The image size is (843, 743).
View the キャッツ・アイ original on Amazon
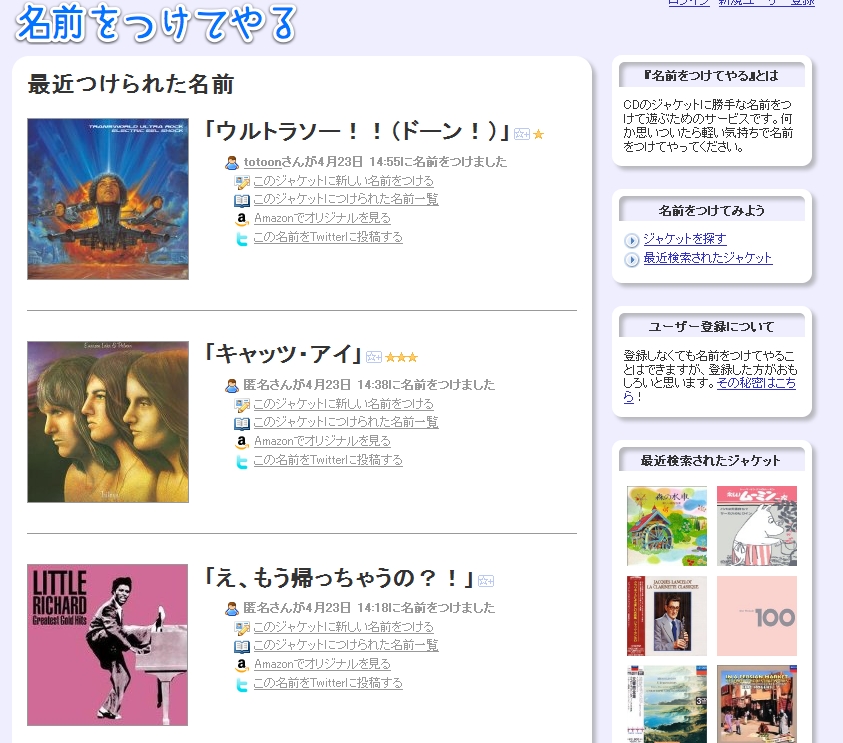coord(322,441)
